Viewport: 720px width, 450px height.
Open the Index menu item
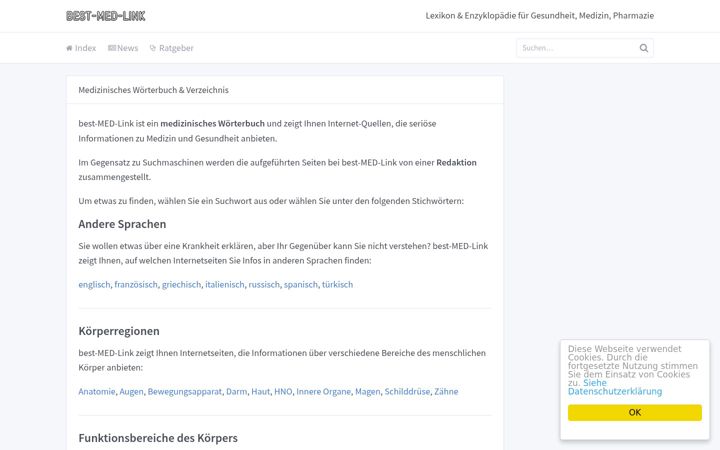coord(81,48)
